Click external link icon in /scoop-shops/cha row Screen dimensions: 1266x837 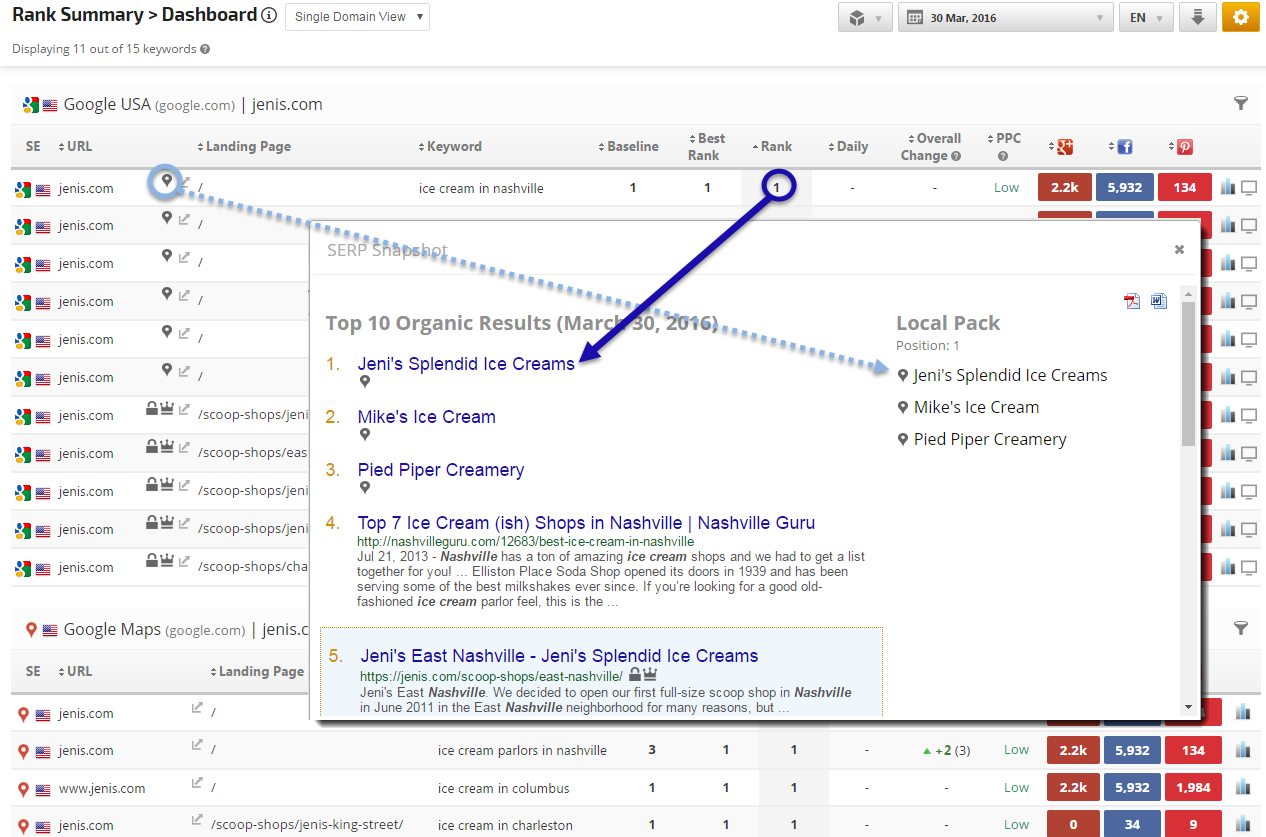pyautogui.click(x=184, y=561)
